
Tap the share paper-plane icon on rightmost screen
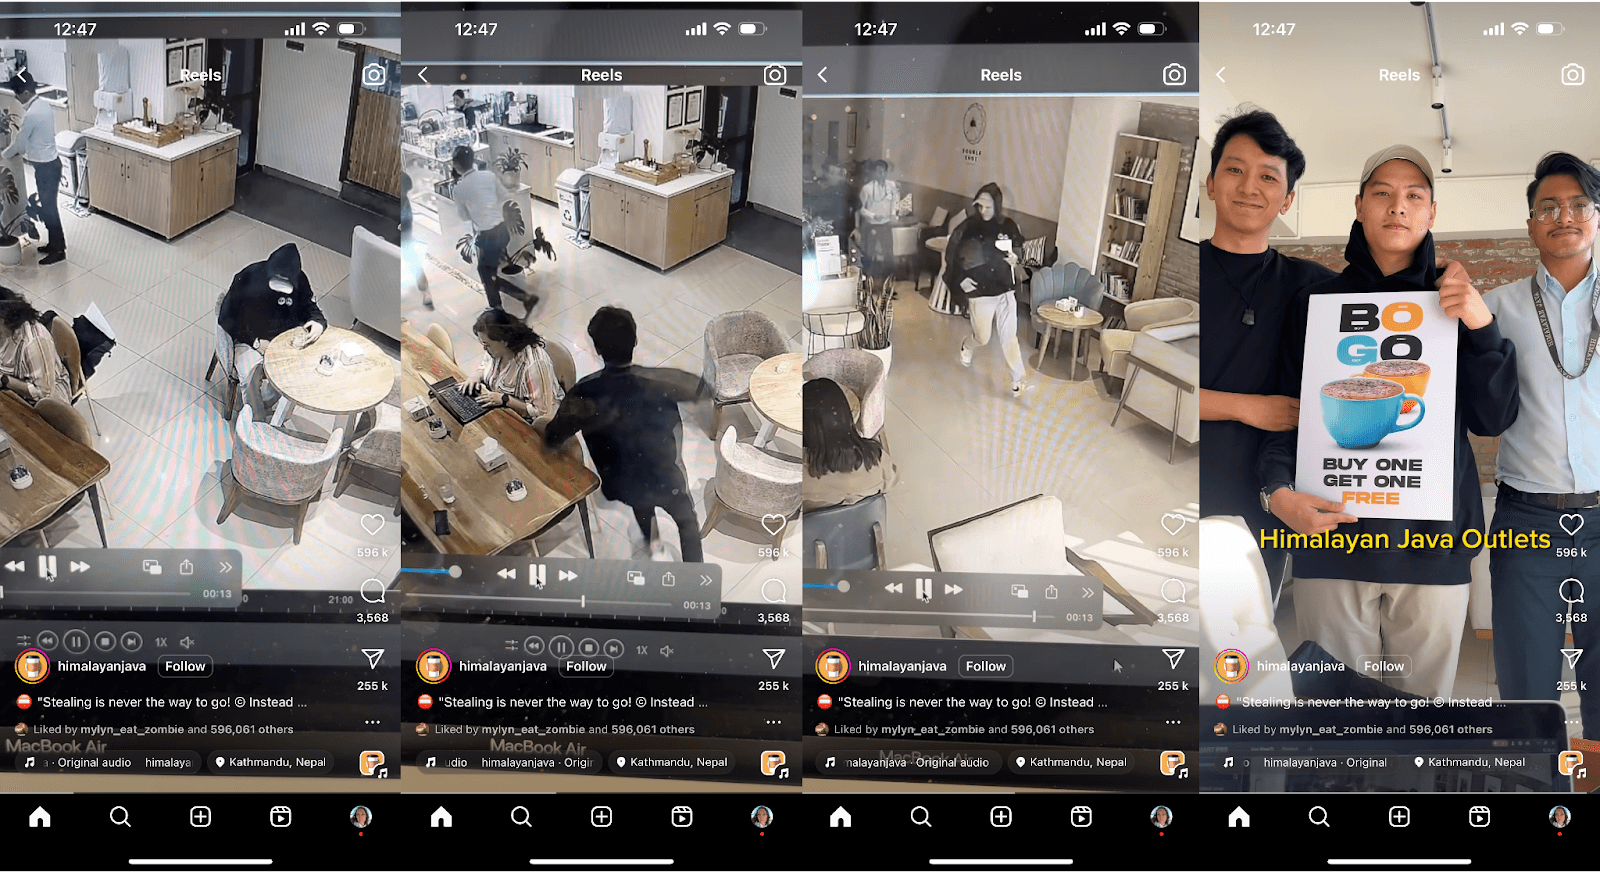tap(1571, 659)
